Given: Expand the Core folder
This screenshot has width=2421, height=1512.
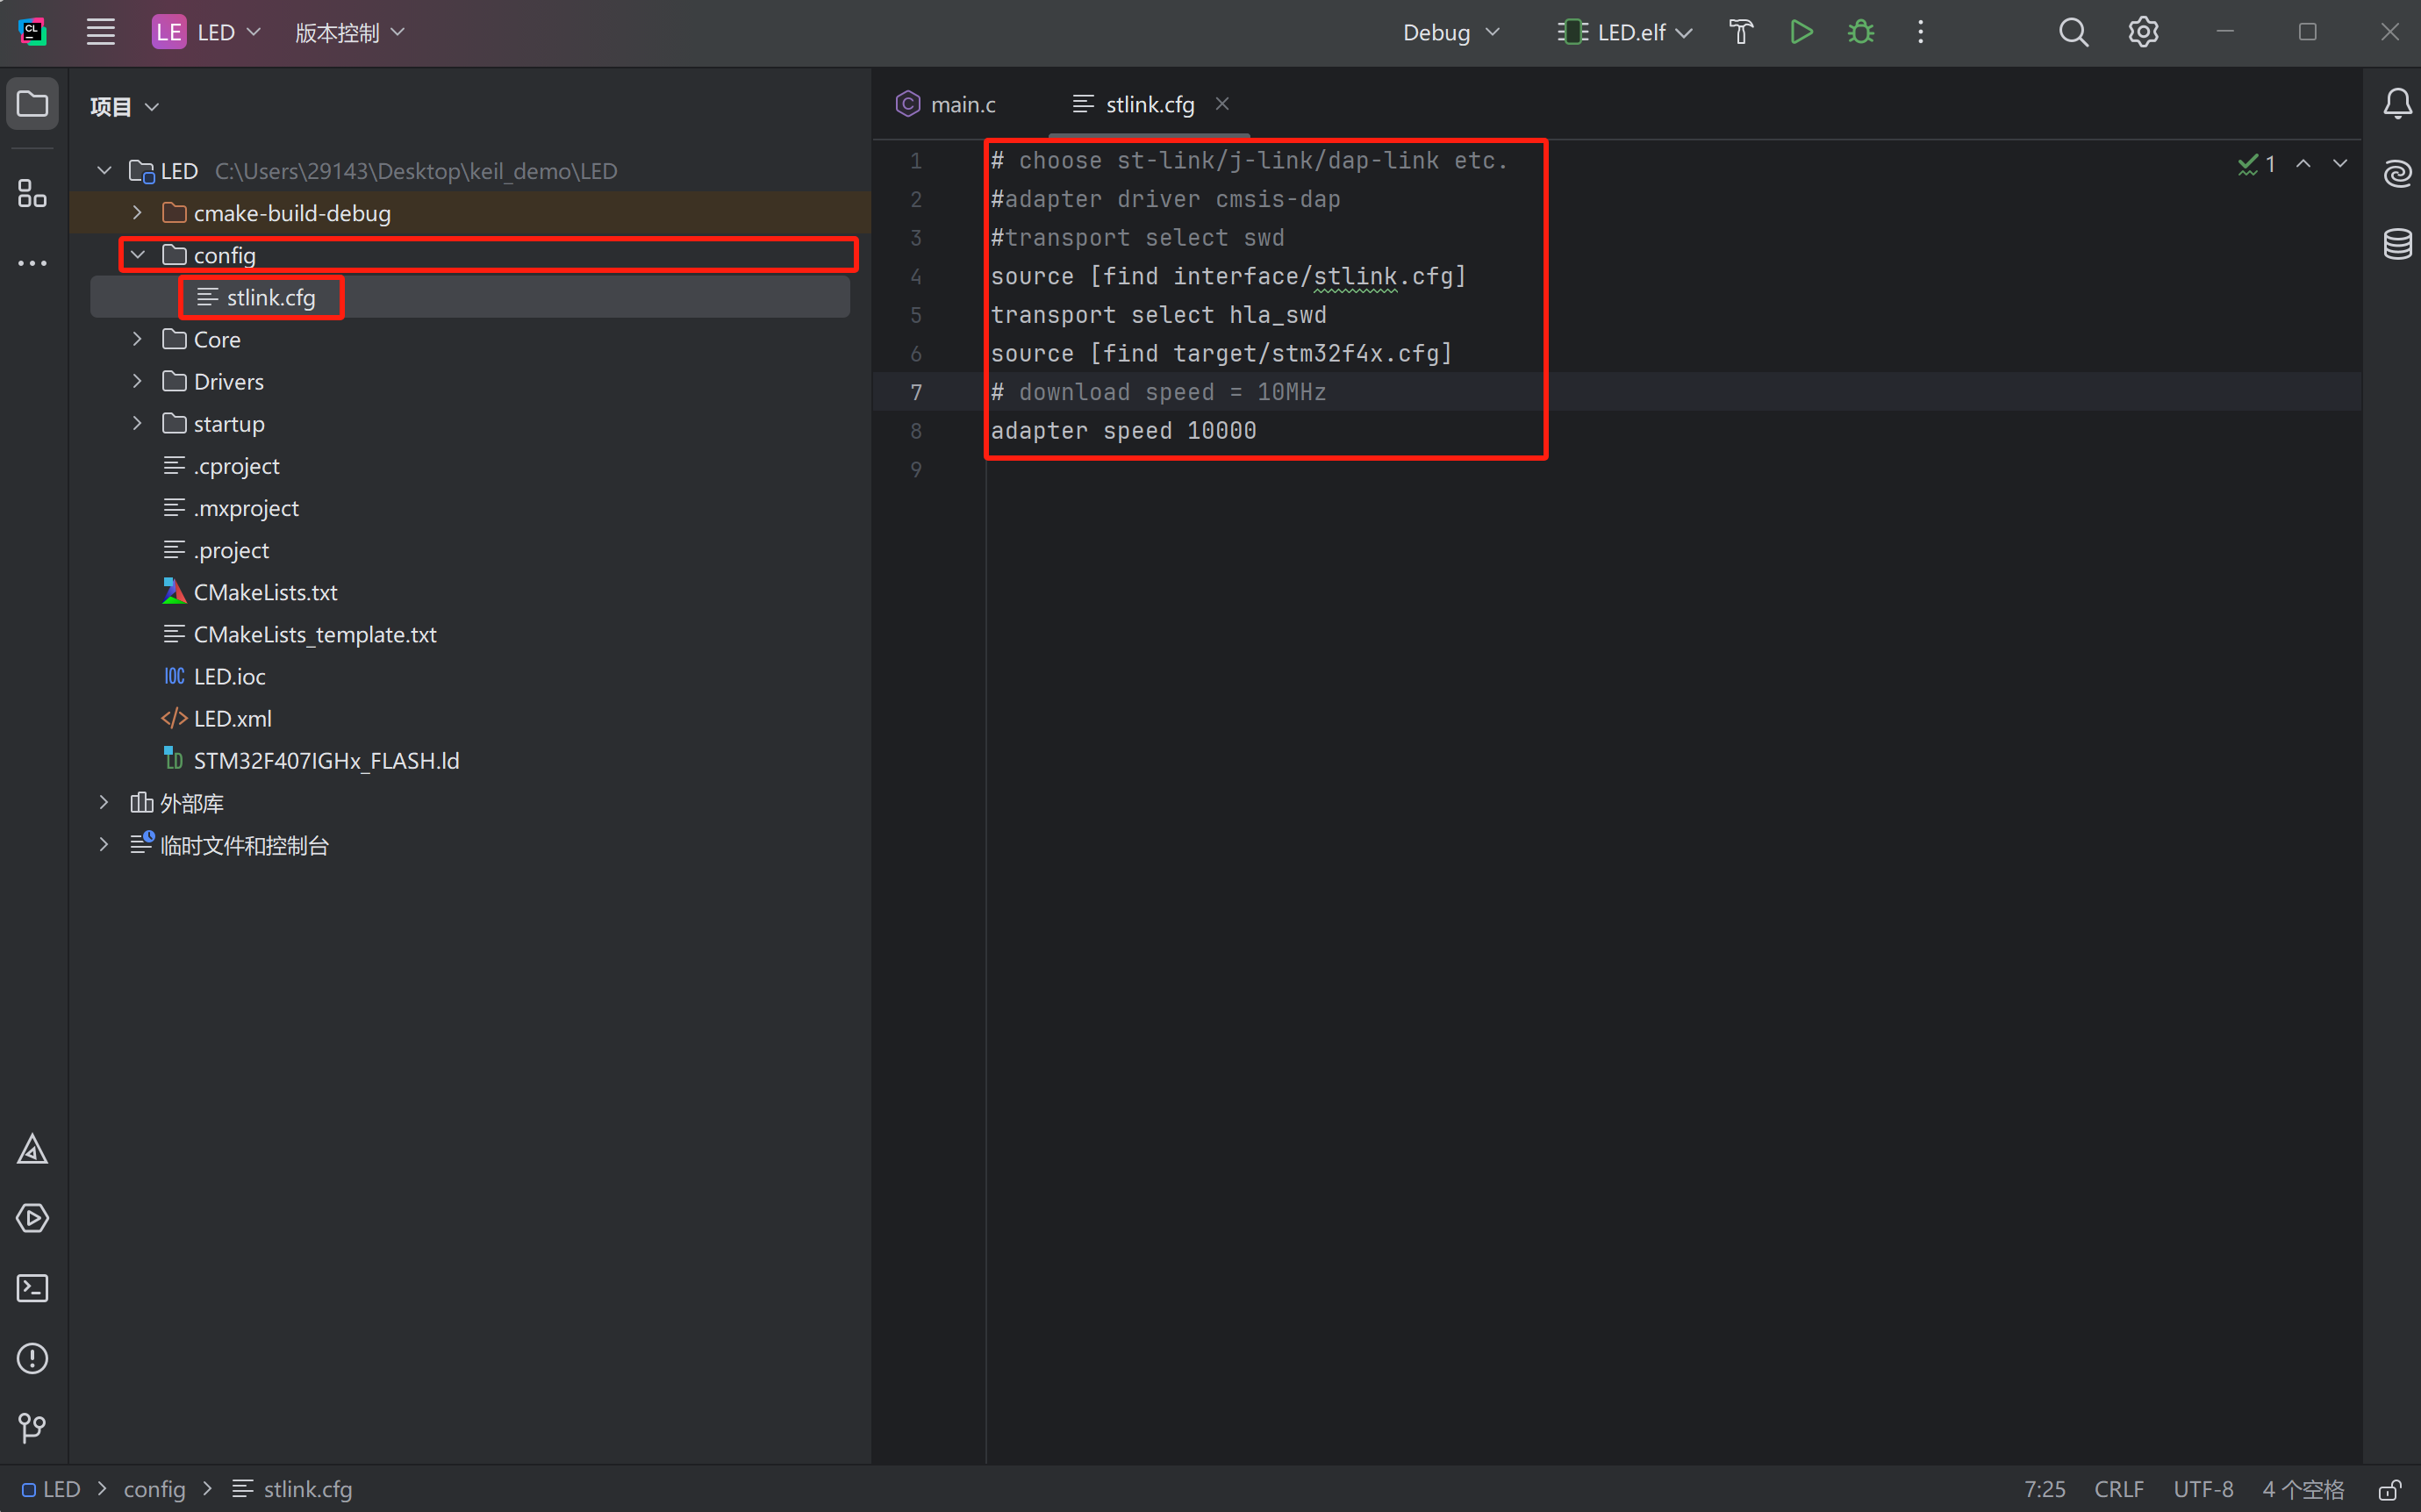Looking at the screenshot, I should [138, 340].
